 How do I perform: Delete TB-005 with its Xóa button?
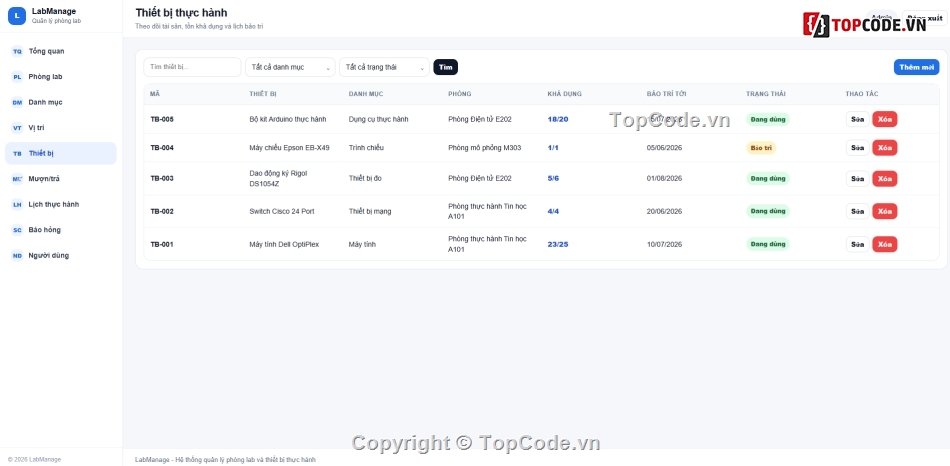885,119
